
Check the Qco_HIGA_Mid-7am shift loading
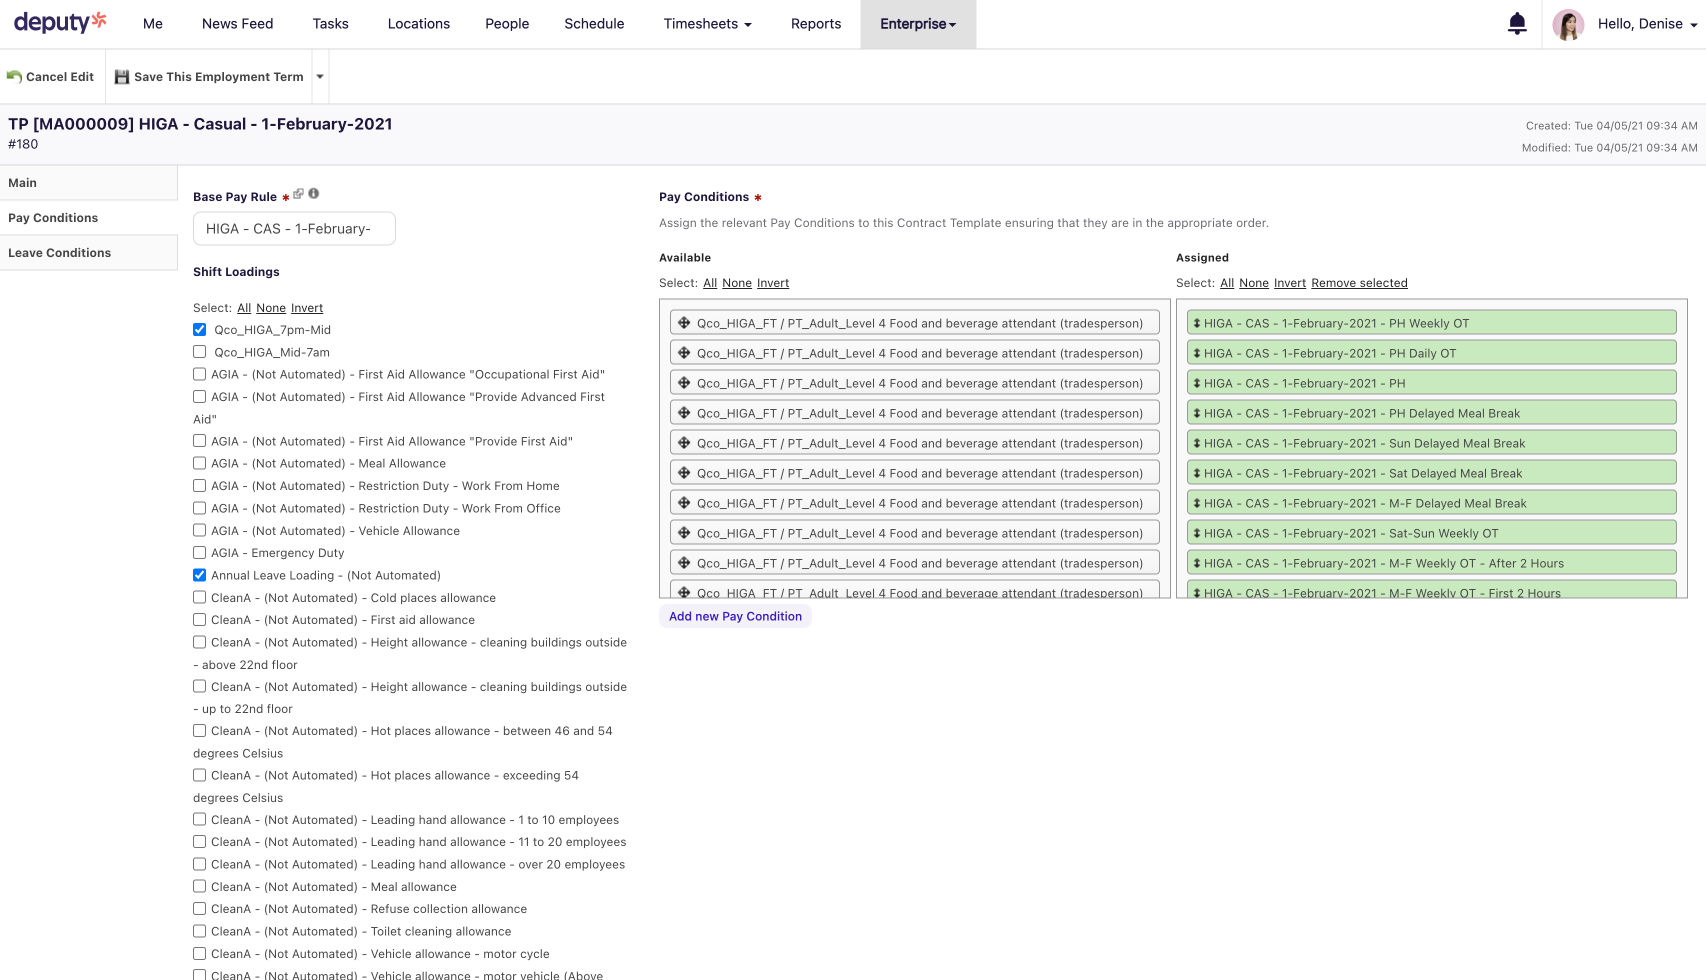tap(200, 352)
